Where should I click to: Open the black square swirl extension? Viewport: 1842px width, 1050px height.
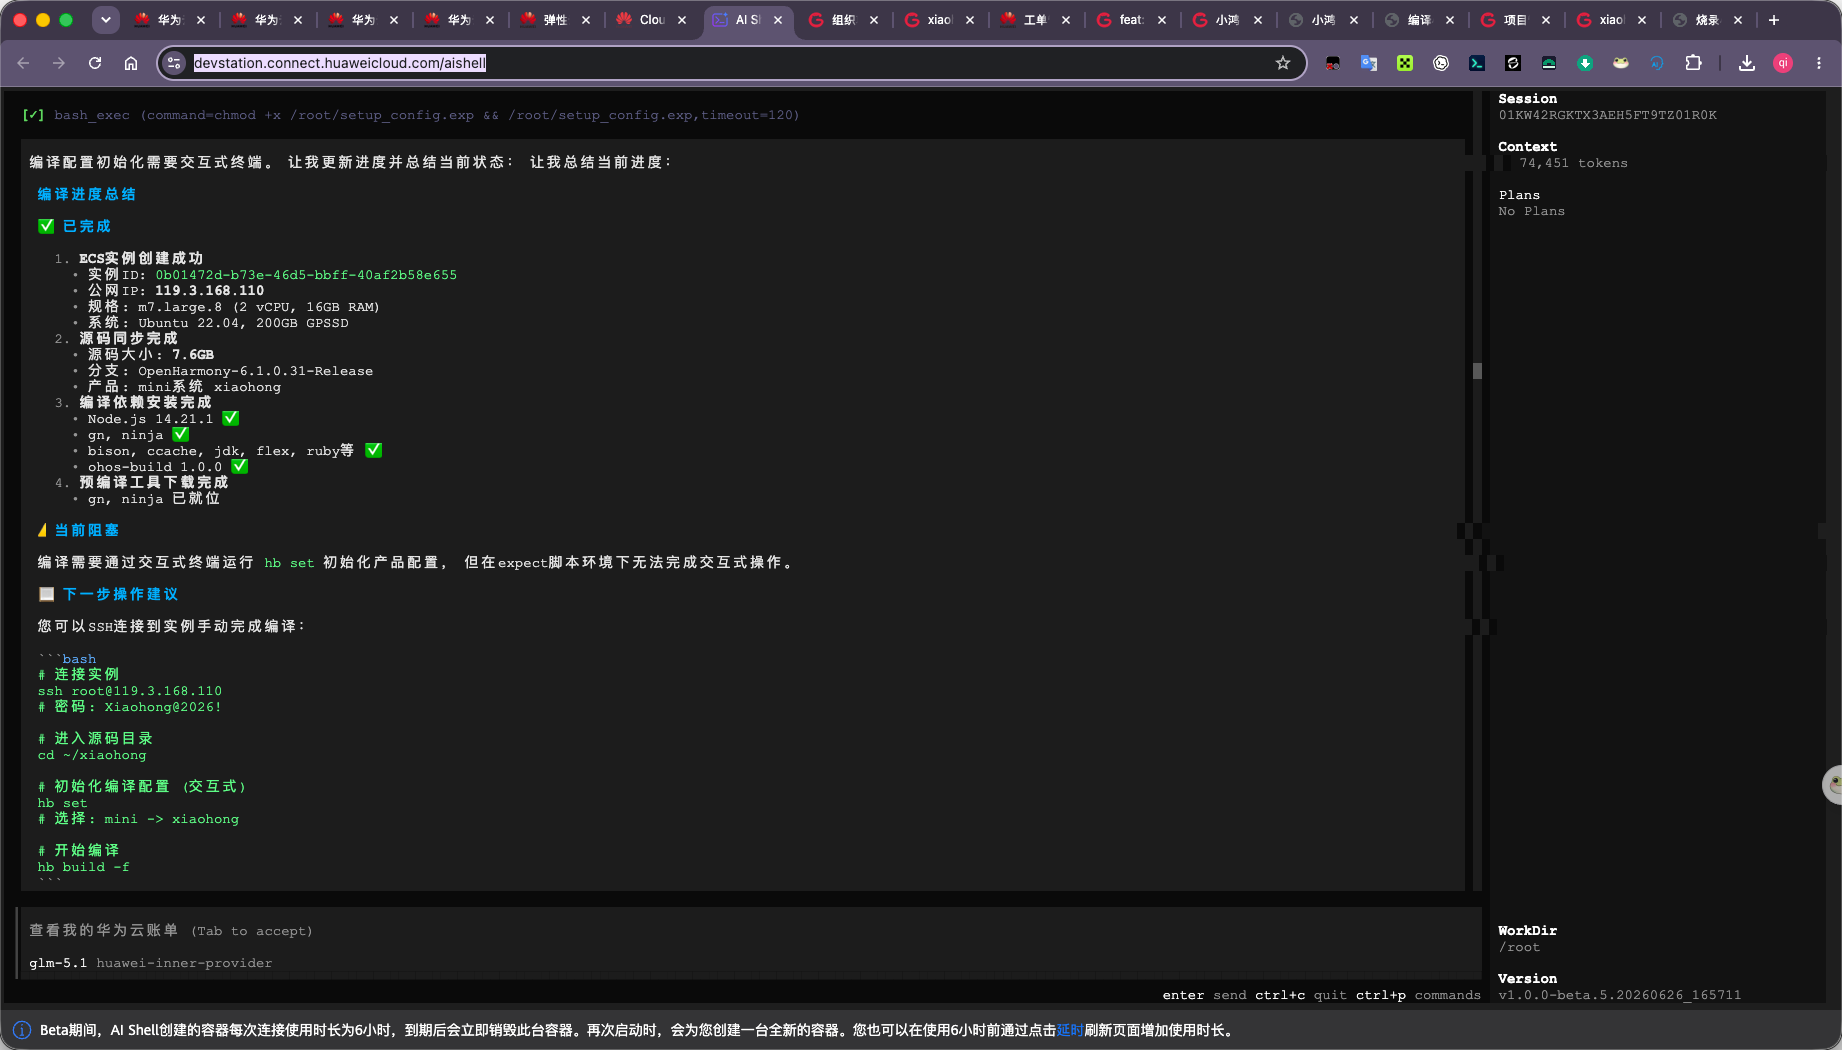(1513, 63)
